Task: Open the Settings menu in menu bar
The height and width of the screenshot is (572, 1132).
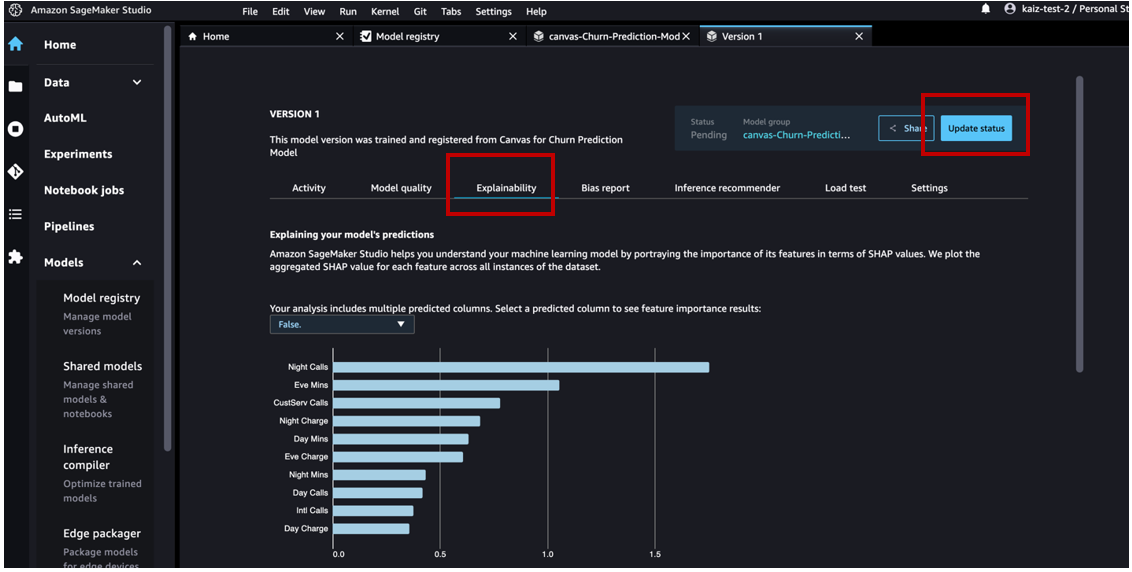Action: point(494,12)
